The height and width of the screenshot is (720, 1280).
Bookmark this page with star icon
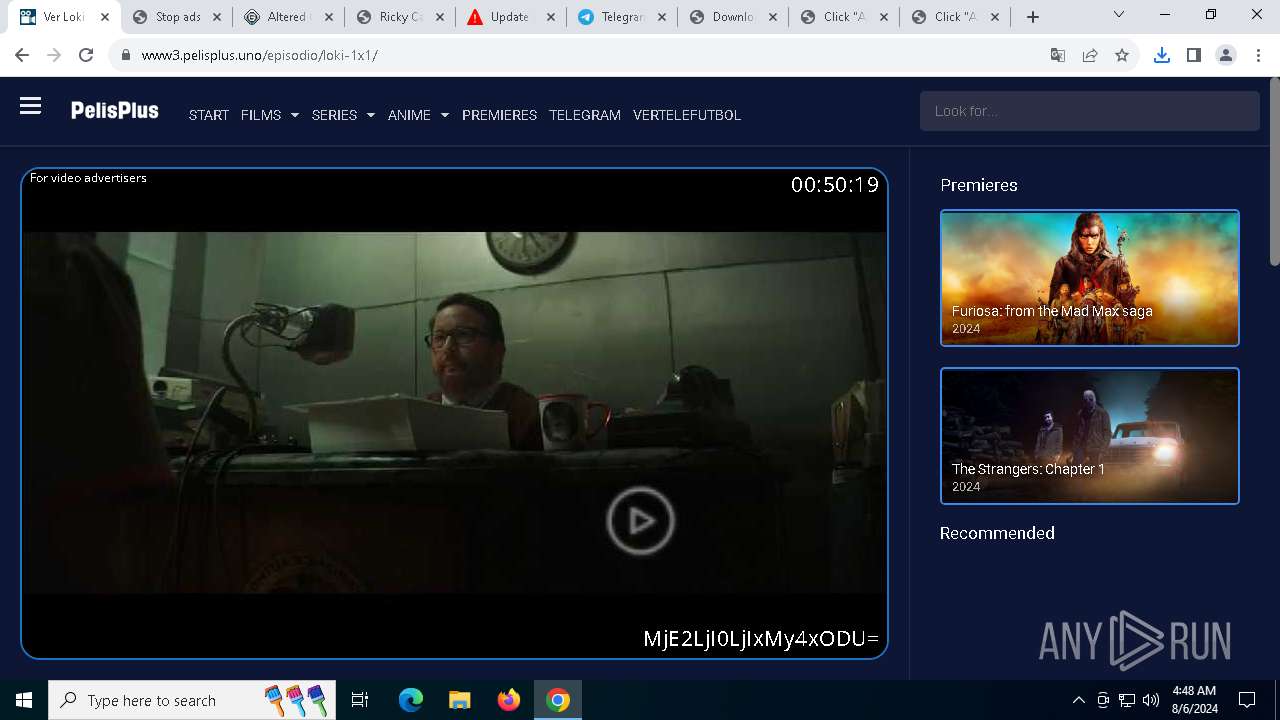pyautogui.click(x=1122, y=55)
